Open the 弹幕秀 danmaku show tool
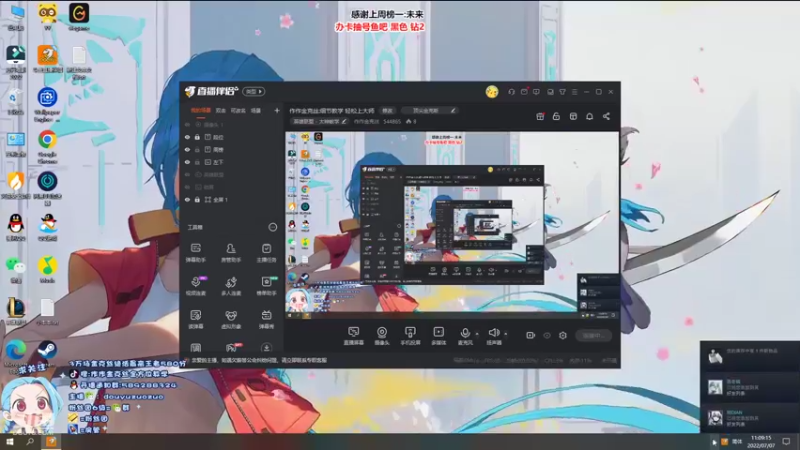The width and height of the screenshot is (800, 450). click(x=266, y=319)
